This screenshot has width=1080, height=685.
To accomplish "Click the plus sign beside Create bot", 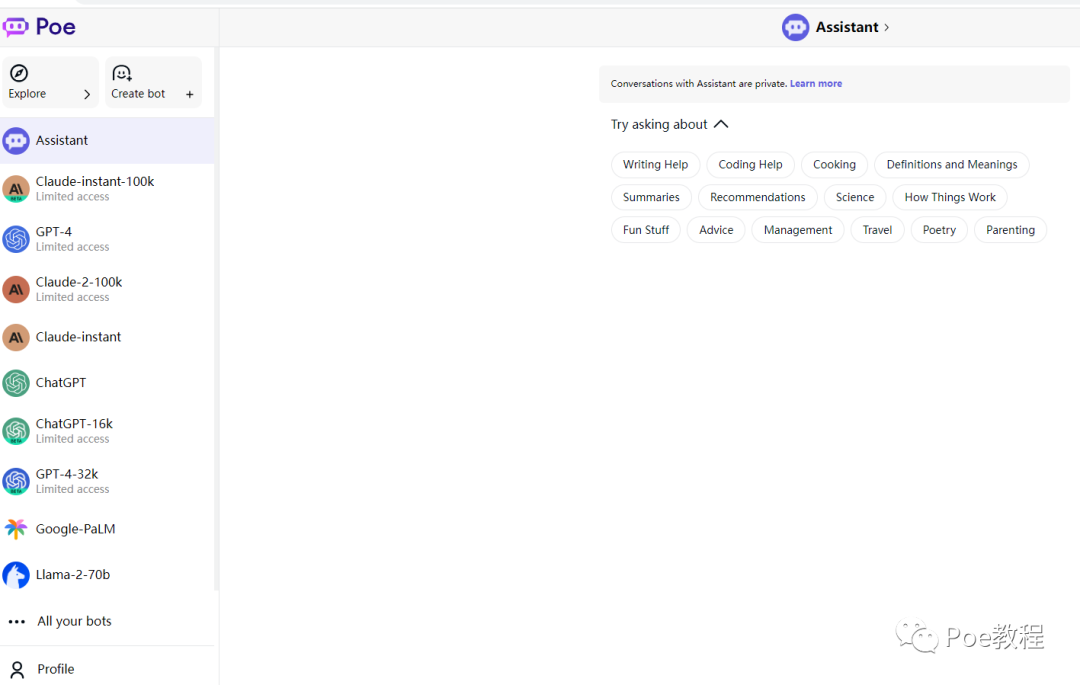I will (x=189, y=94).
